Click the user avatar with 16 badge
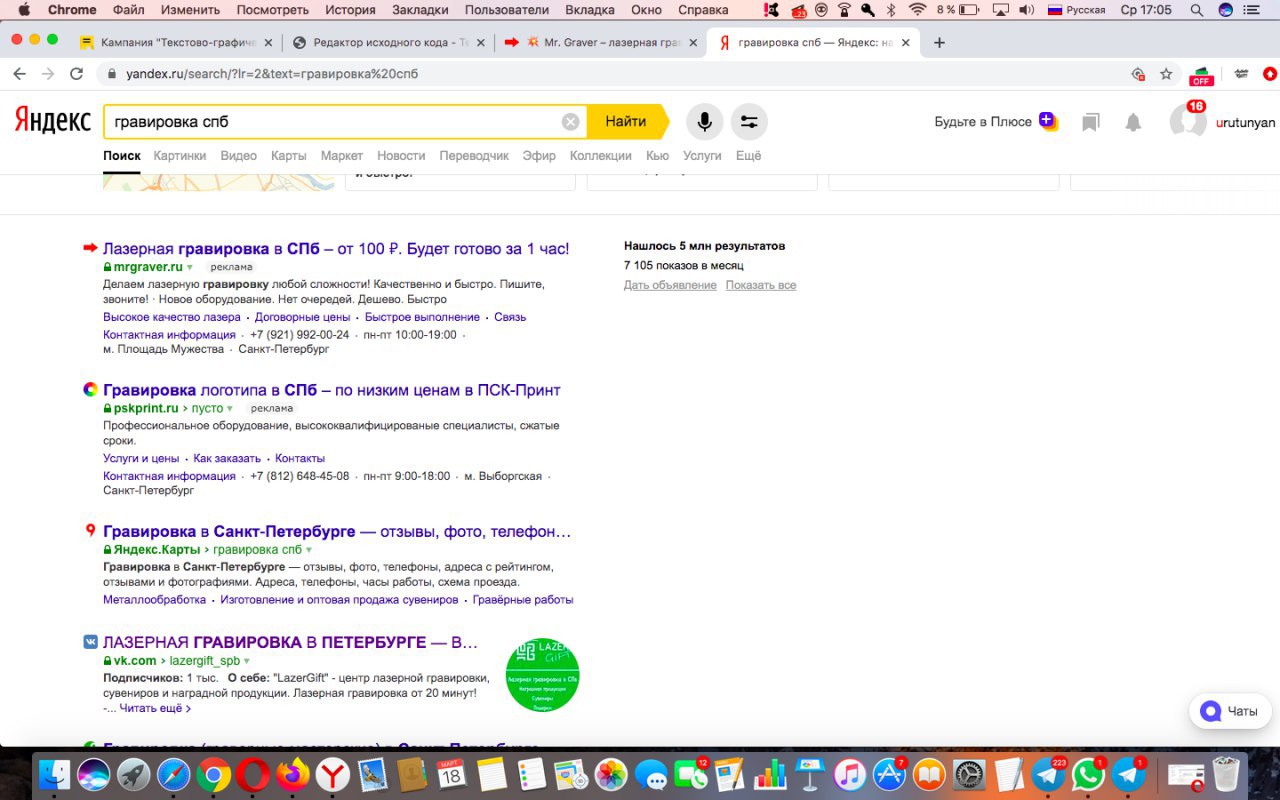This screenshot has height=800, width=1280. [x=1188, y=121]
